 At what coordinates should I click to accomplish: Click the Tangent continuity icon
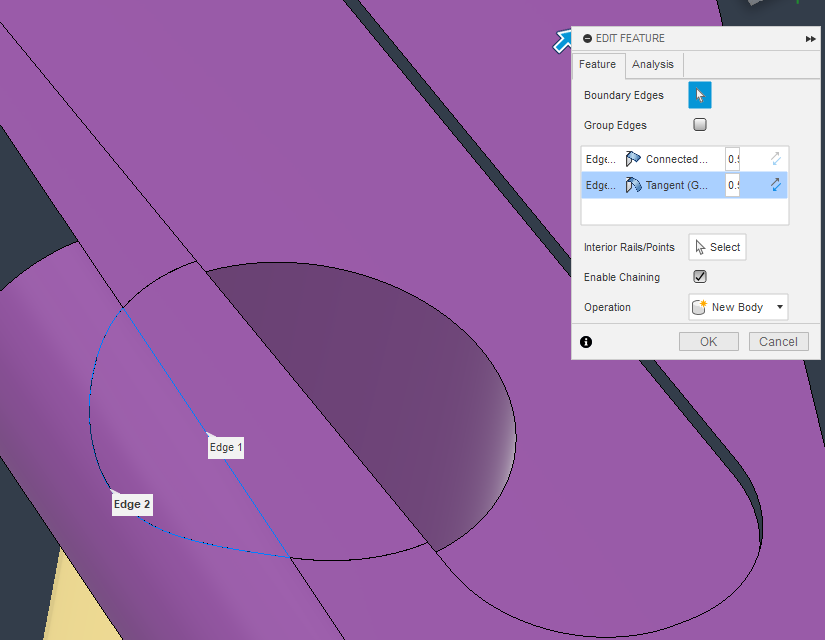pyautogui.click(x=633, y=185)
